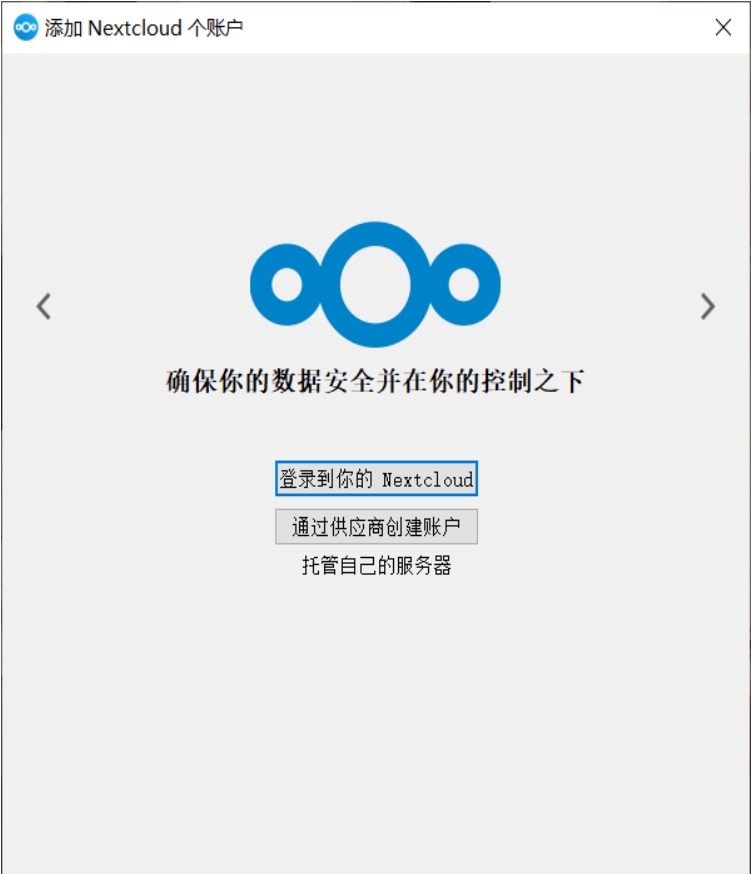The width and height of the screenshot is (751, 874).
Task: Click the 添加 Nextcloud 个账户 window title
Action: 144,28
